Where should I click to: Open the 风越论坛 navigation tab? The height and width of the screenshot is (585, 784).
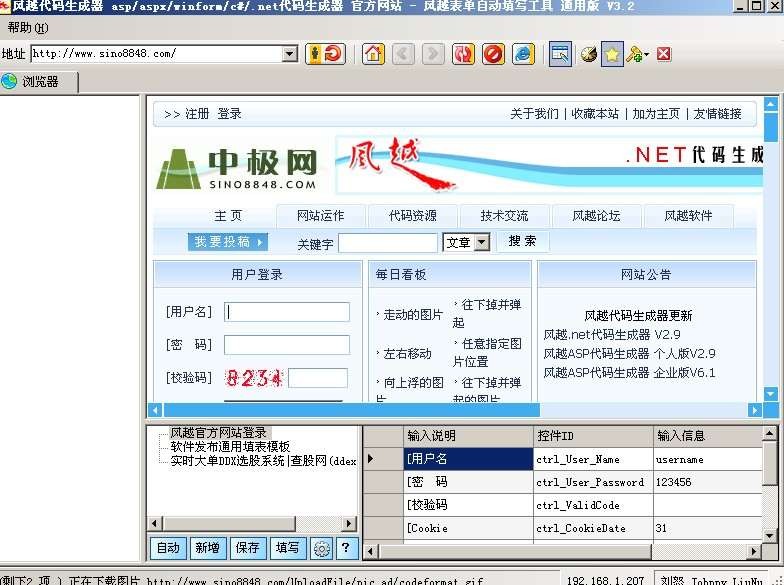pyautogui.click(x=596, y=216)
